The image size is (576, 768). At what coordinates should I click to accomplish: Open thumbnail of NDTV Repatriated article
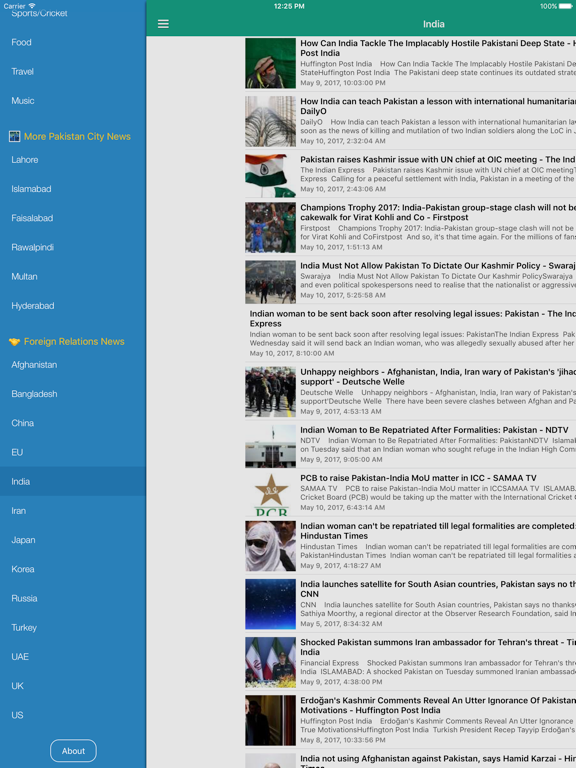point(270,446)
